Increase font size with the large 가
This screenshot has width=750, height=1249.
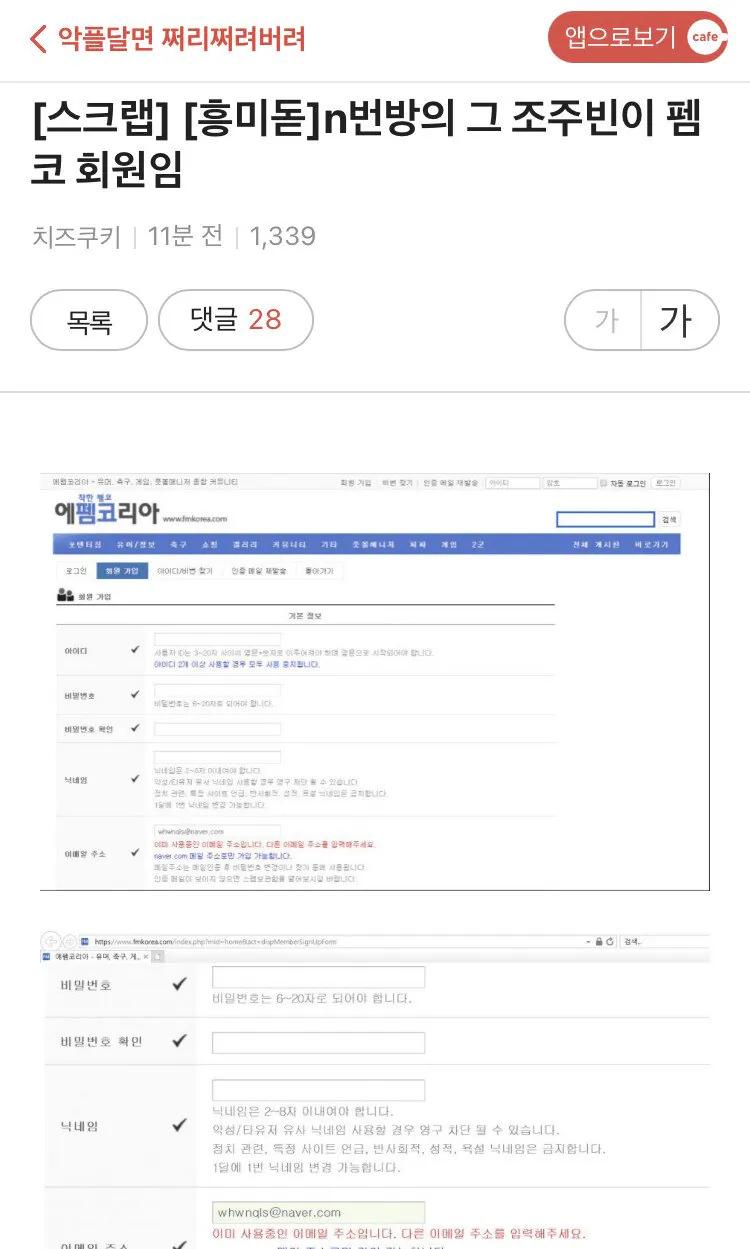point(678,320)
